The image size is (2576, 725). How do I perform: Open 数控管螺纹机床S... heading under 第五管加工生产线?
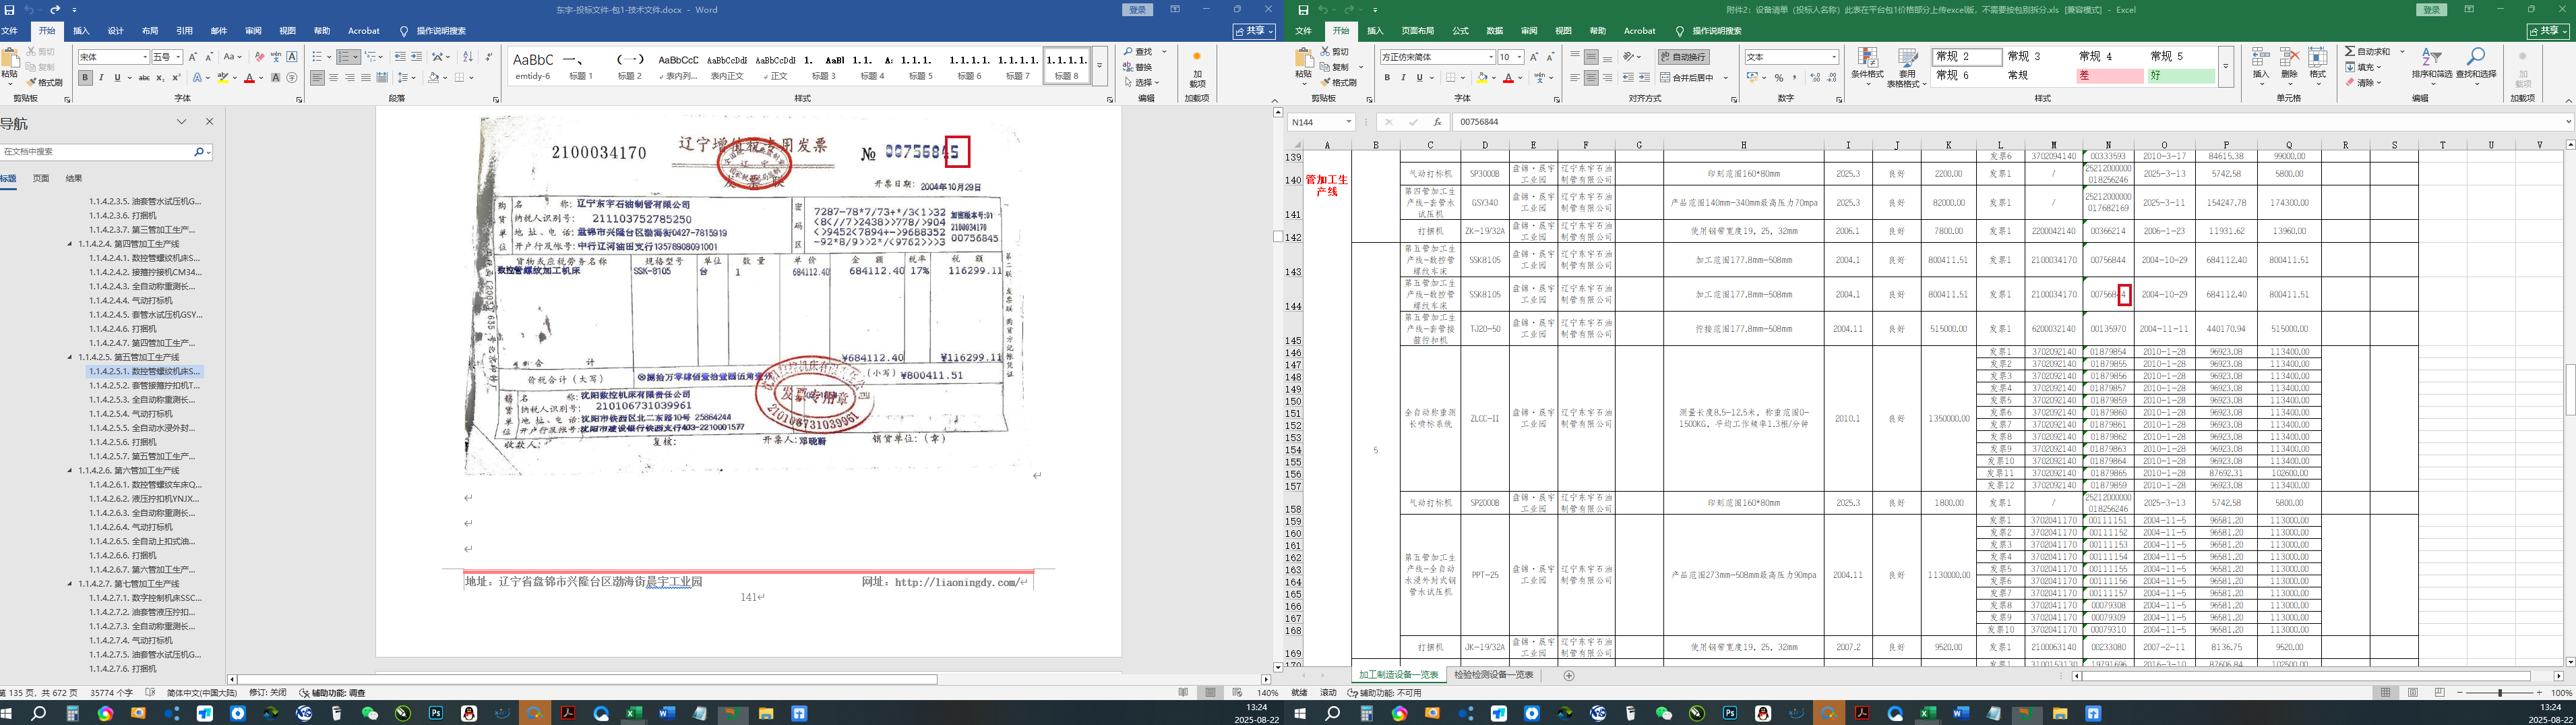click(145, 371)
